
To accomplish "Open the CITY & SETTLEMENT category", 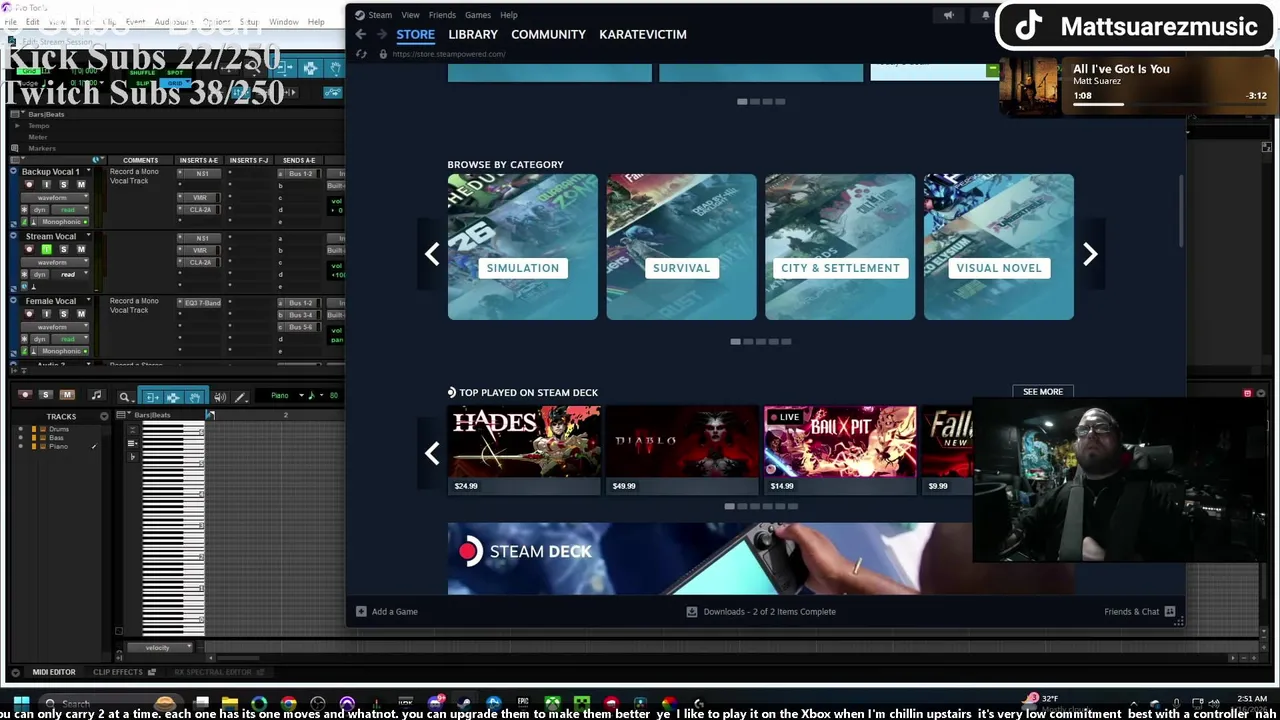I will (x=840, y=247).
